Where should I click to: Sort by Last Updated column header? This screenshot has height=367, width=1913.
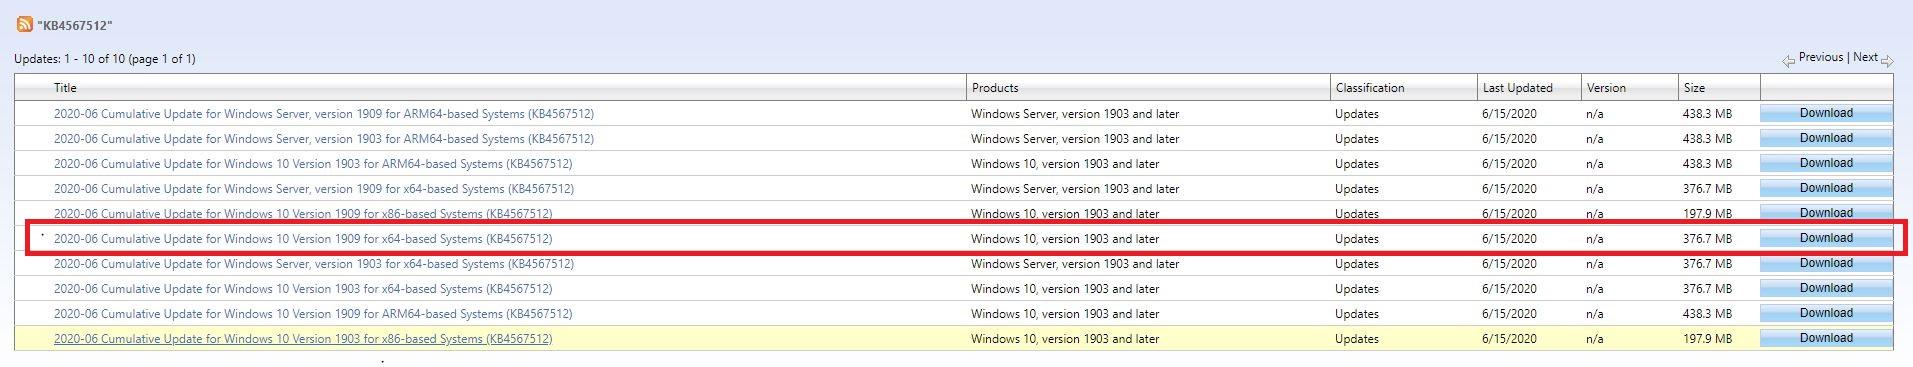tap(1517, 88)
